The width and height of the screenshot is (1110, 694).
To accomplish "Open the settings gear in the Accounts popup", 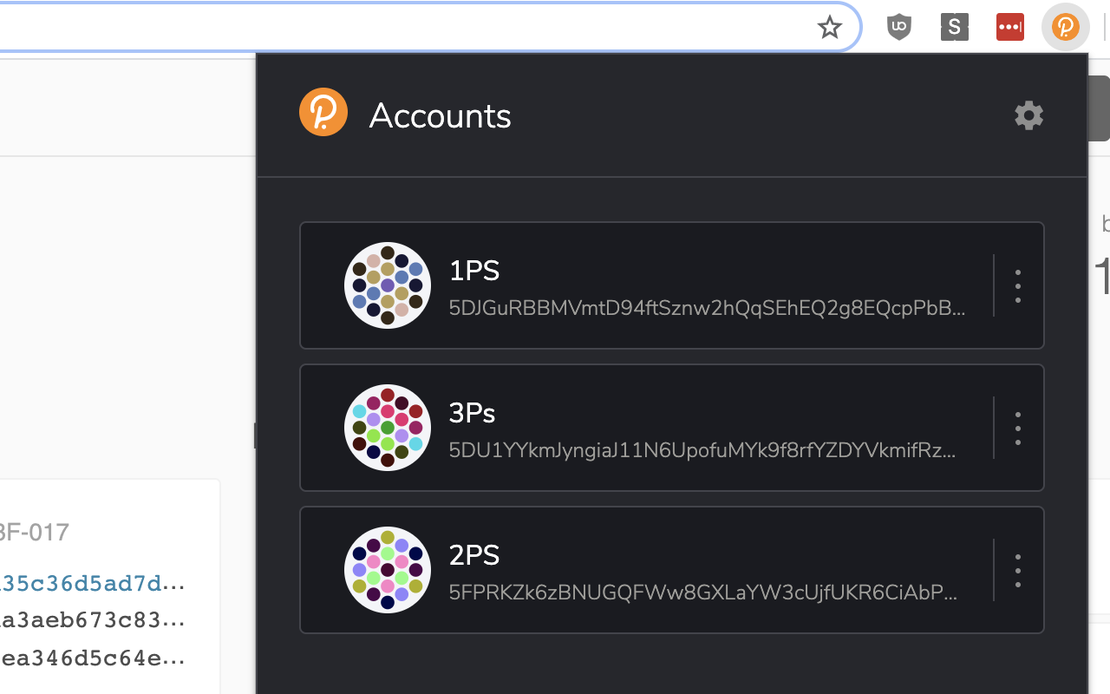I will pyautogui.click(x=1029, y=115).
